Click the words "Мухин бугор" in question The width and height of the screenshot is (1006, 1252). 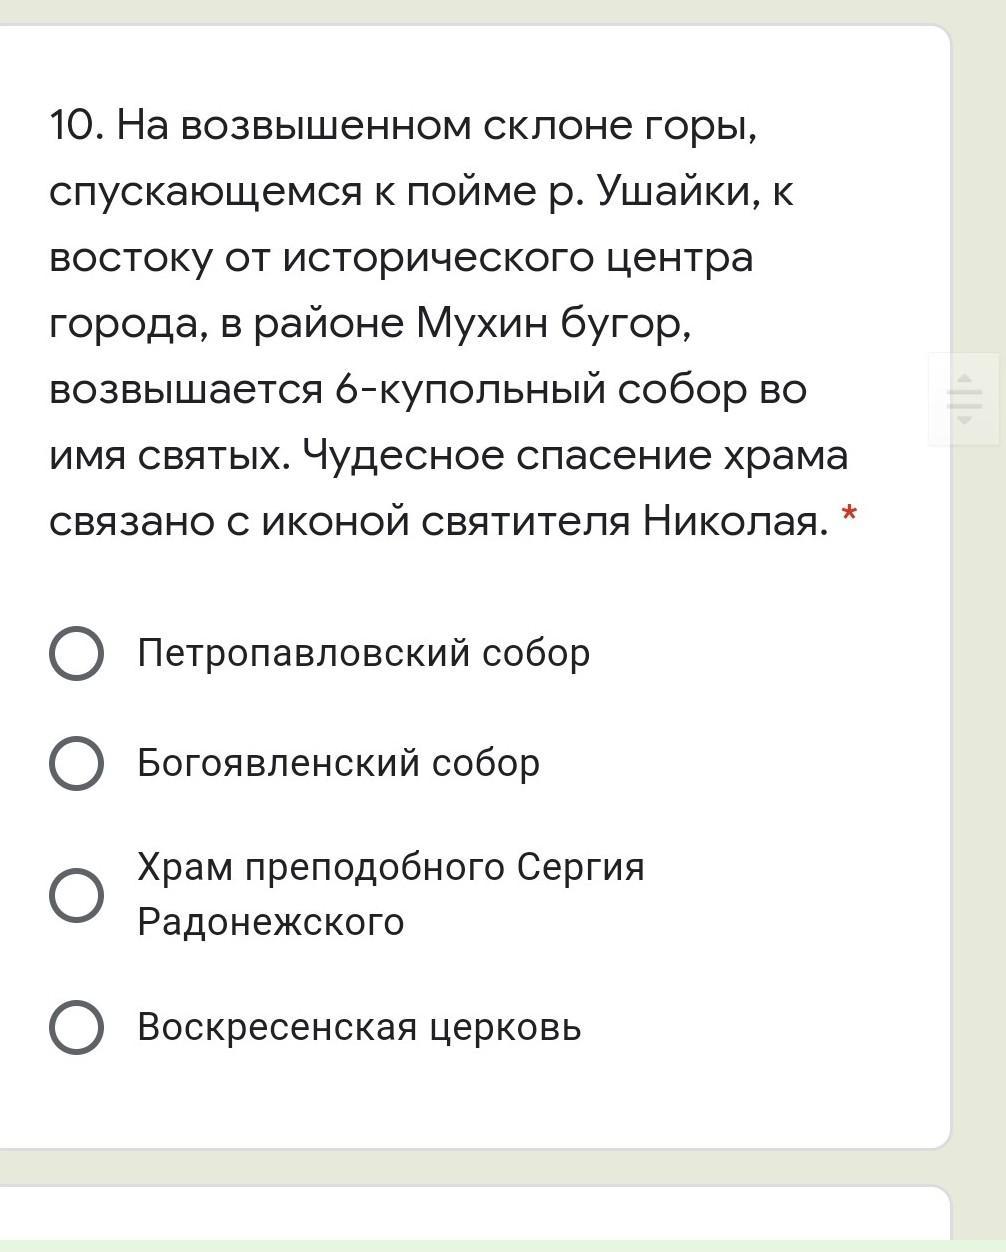(x=553, y=324)
